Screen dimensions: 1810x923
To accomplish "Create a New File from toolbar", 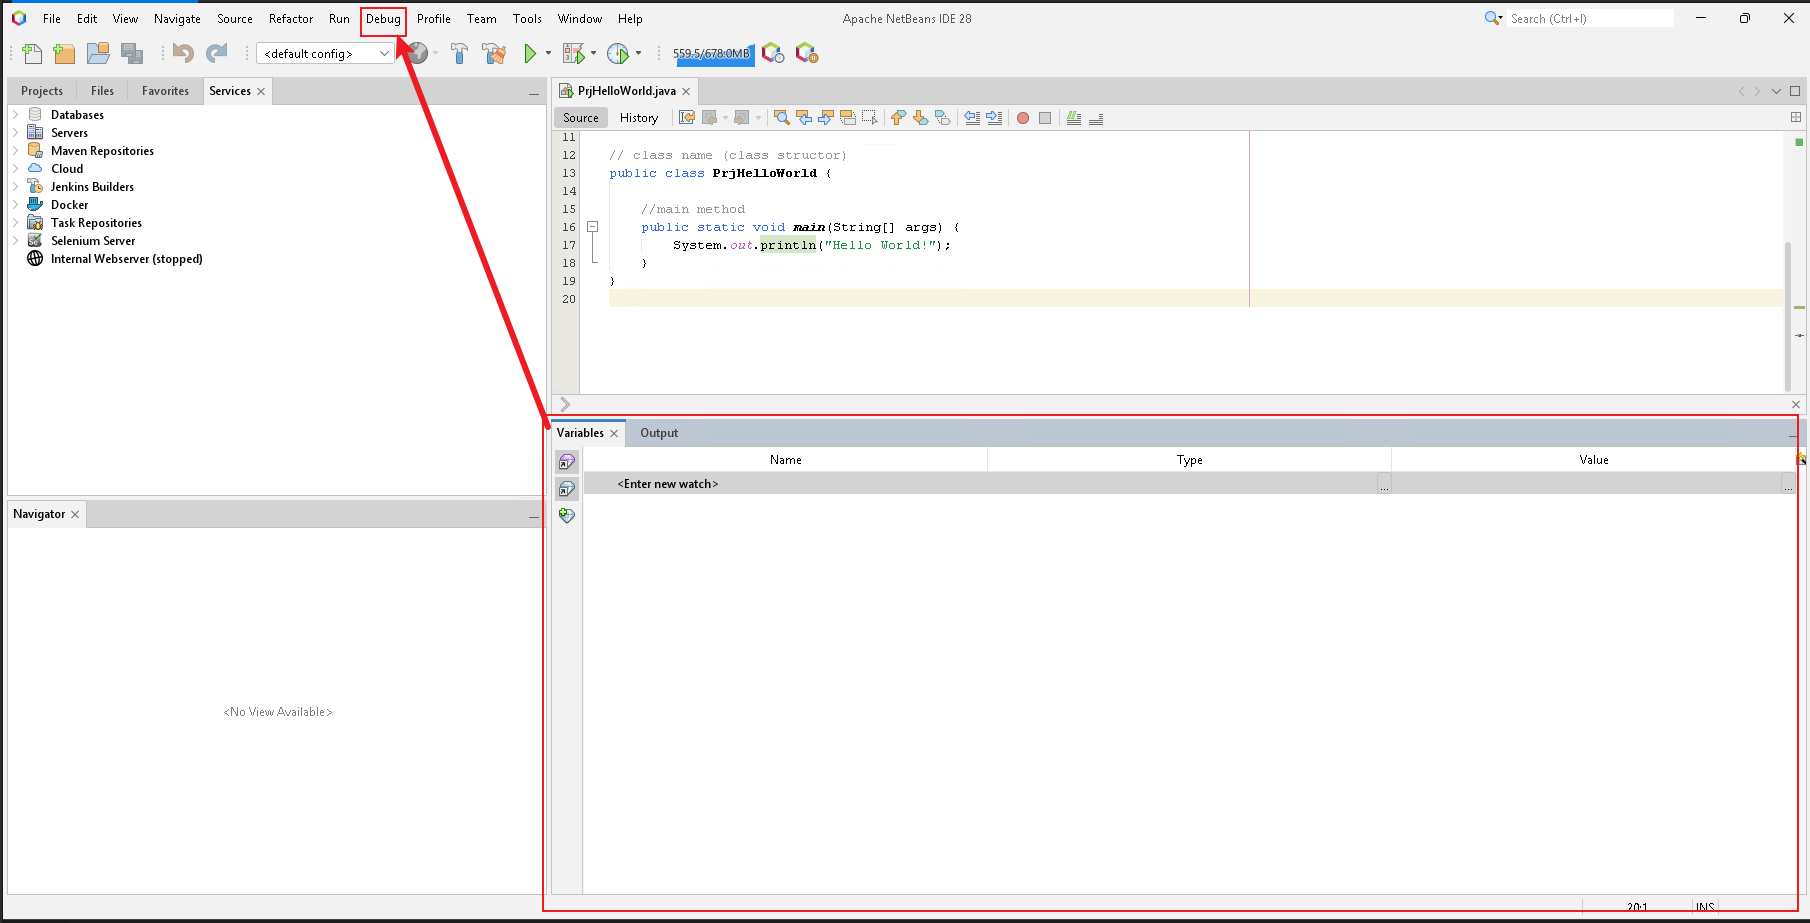I will [32, 54].
